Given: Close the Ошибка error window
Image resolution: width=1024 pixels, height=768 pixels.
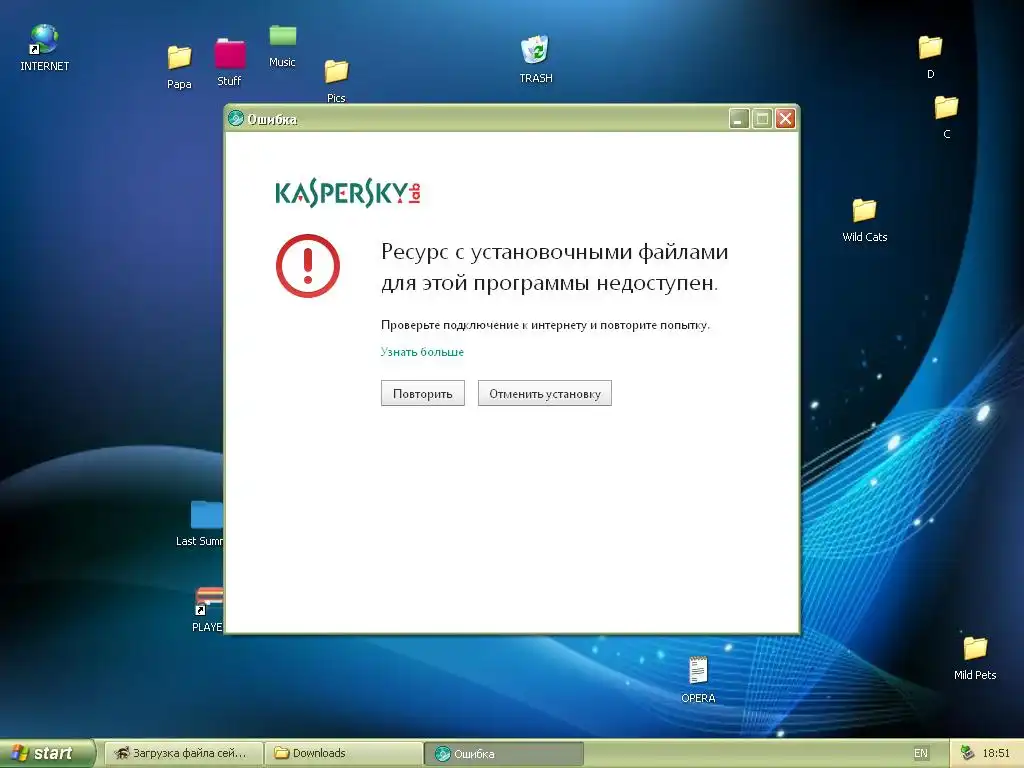Looking at the screenshot, I should (x=786, y=119).
